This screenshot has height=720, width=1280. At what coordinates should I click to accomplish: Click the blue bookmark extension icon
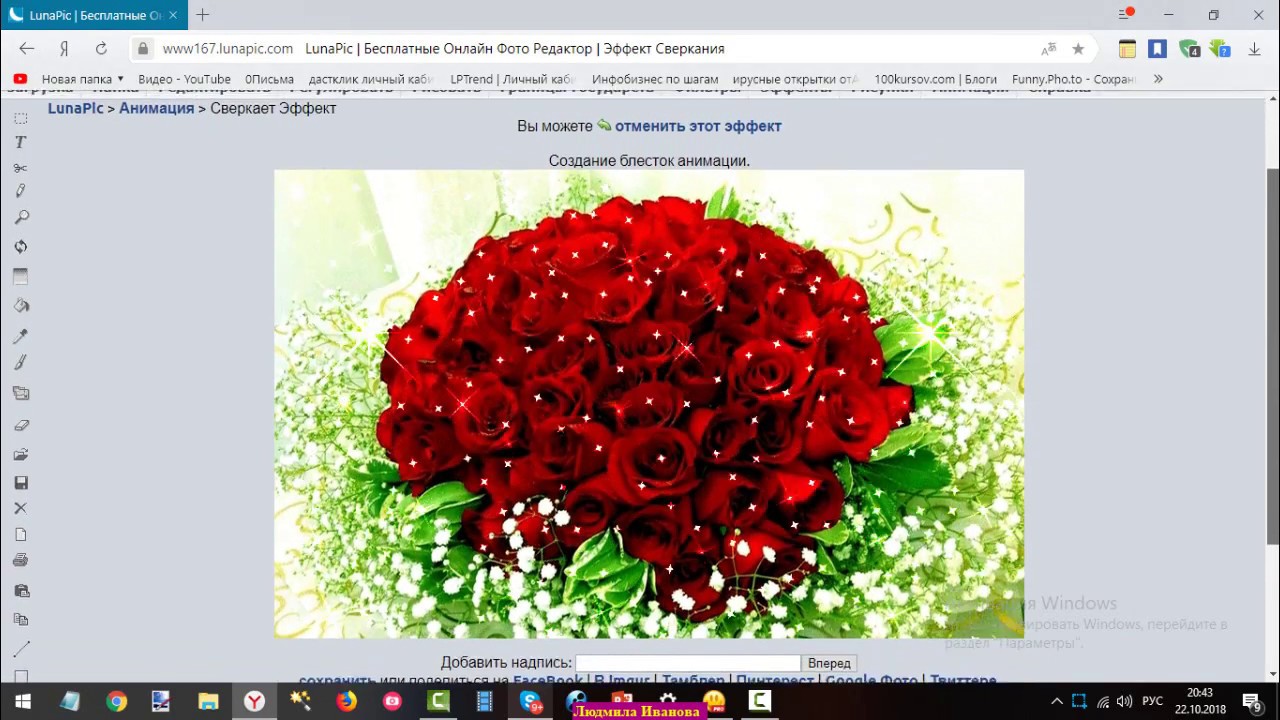point(1157,49)
